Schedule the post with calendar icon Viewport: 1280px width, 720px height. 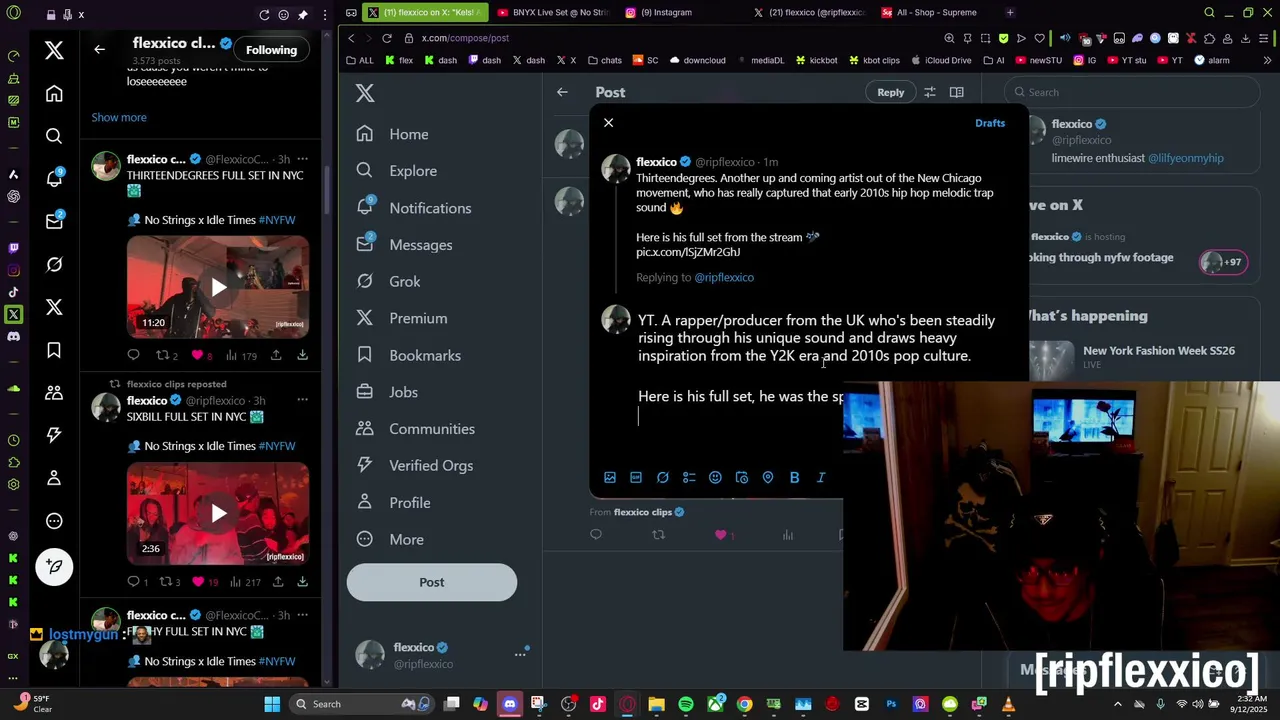pos(741,478)
